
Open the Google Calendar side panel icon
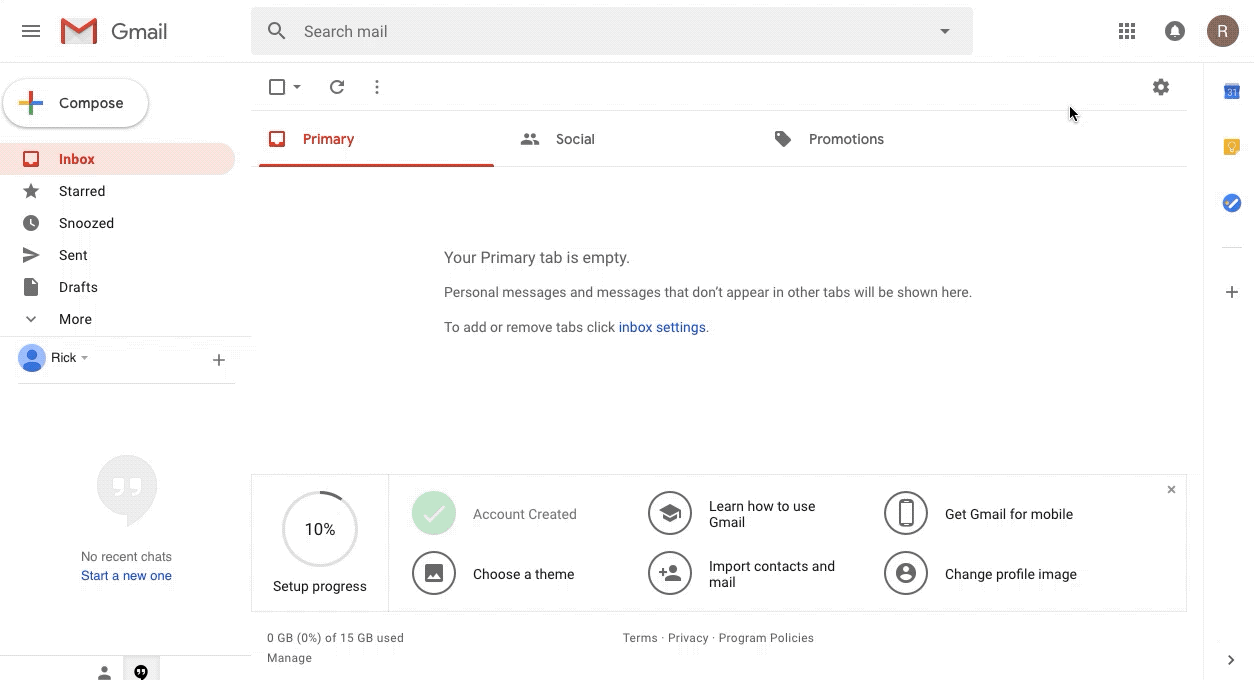[x=1232, y=92]
